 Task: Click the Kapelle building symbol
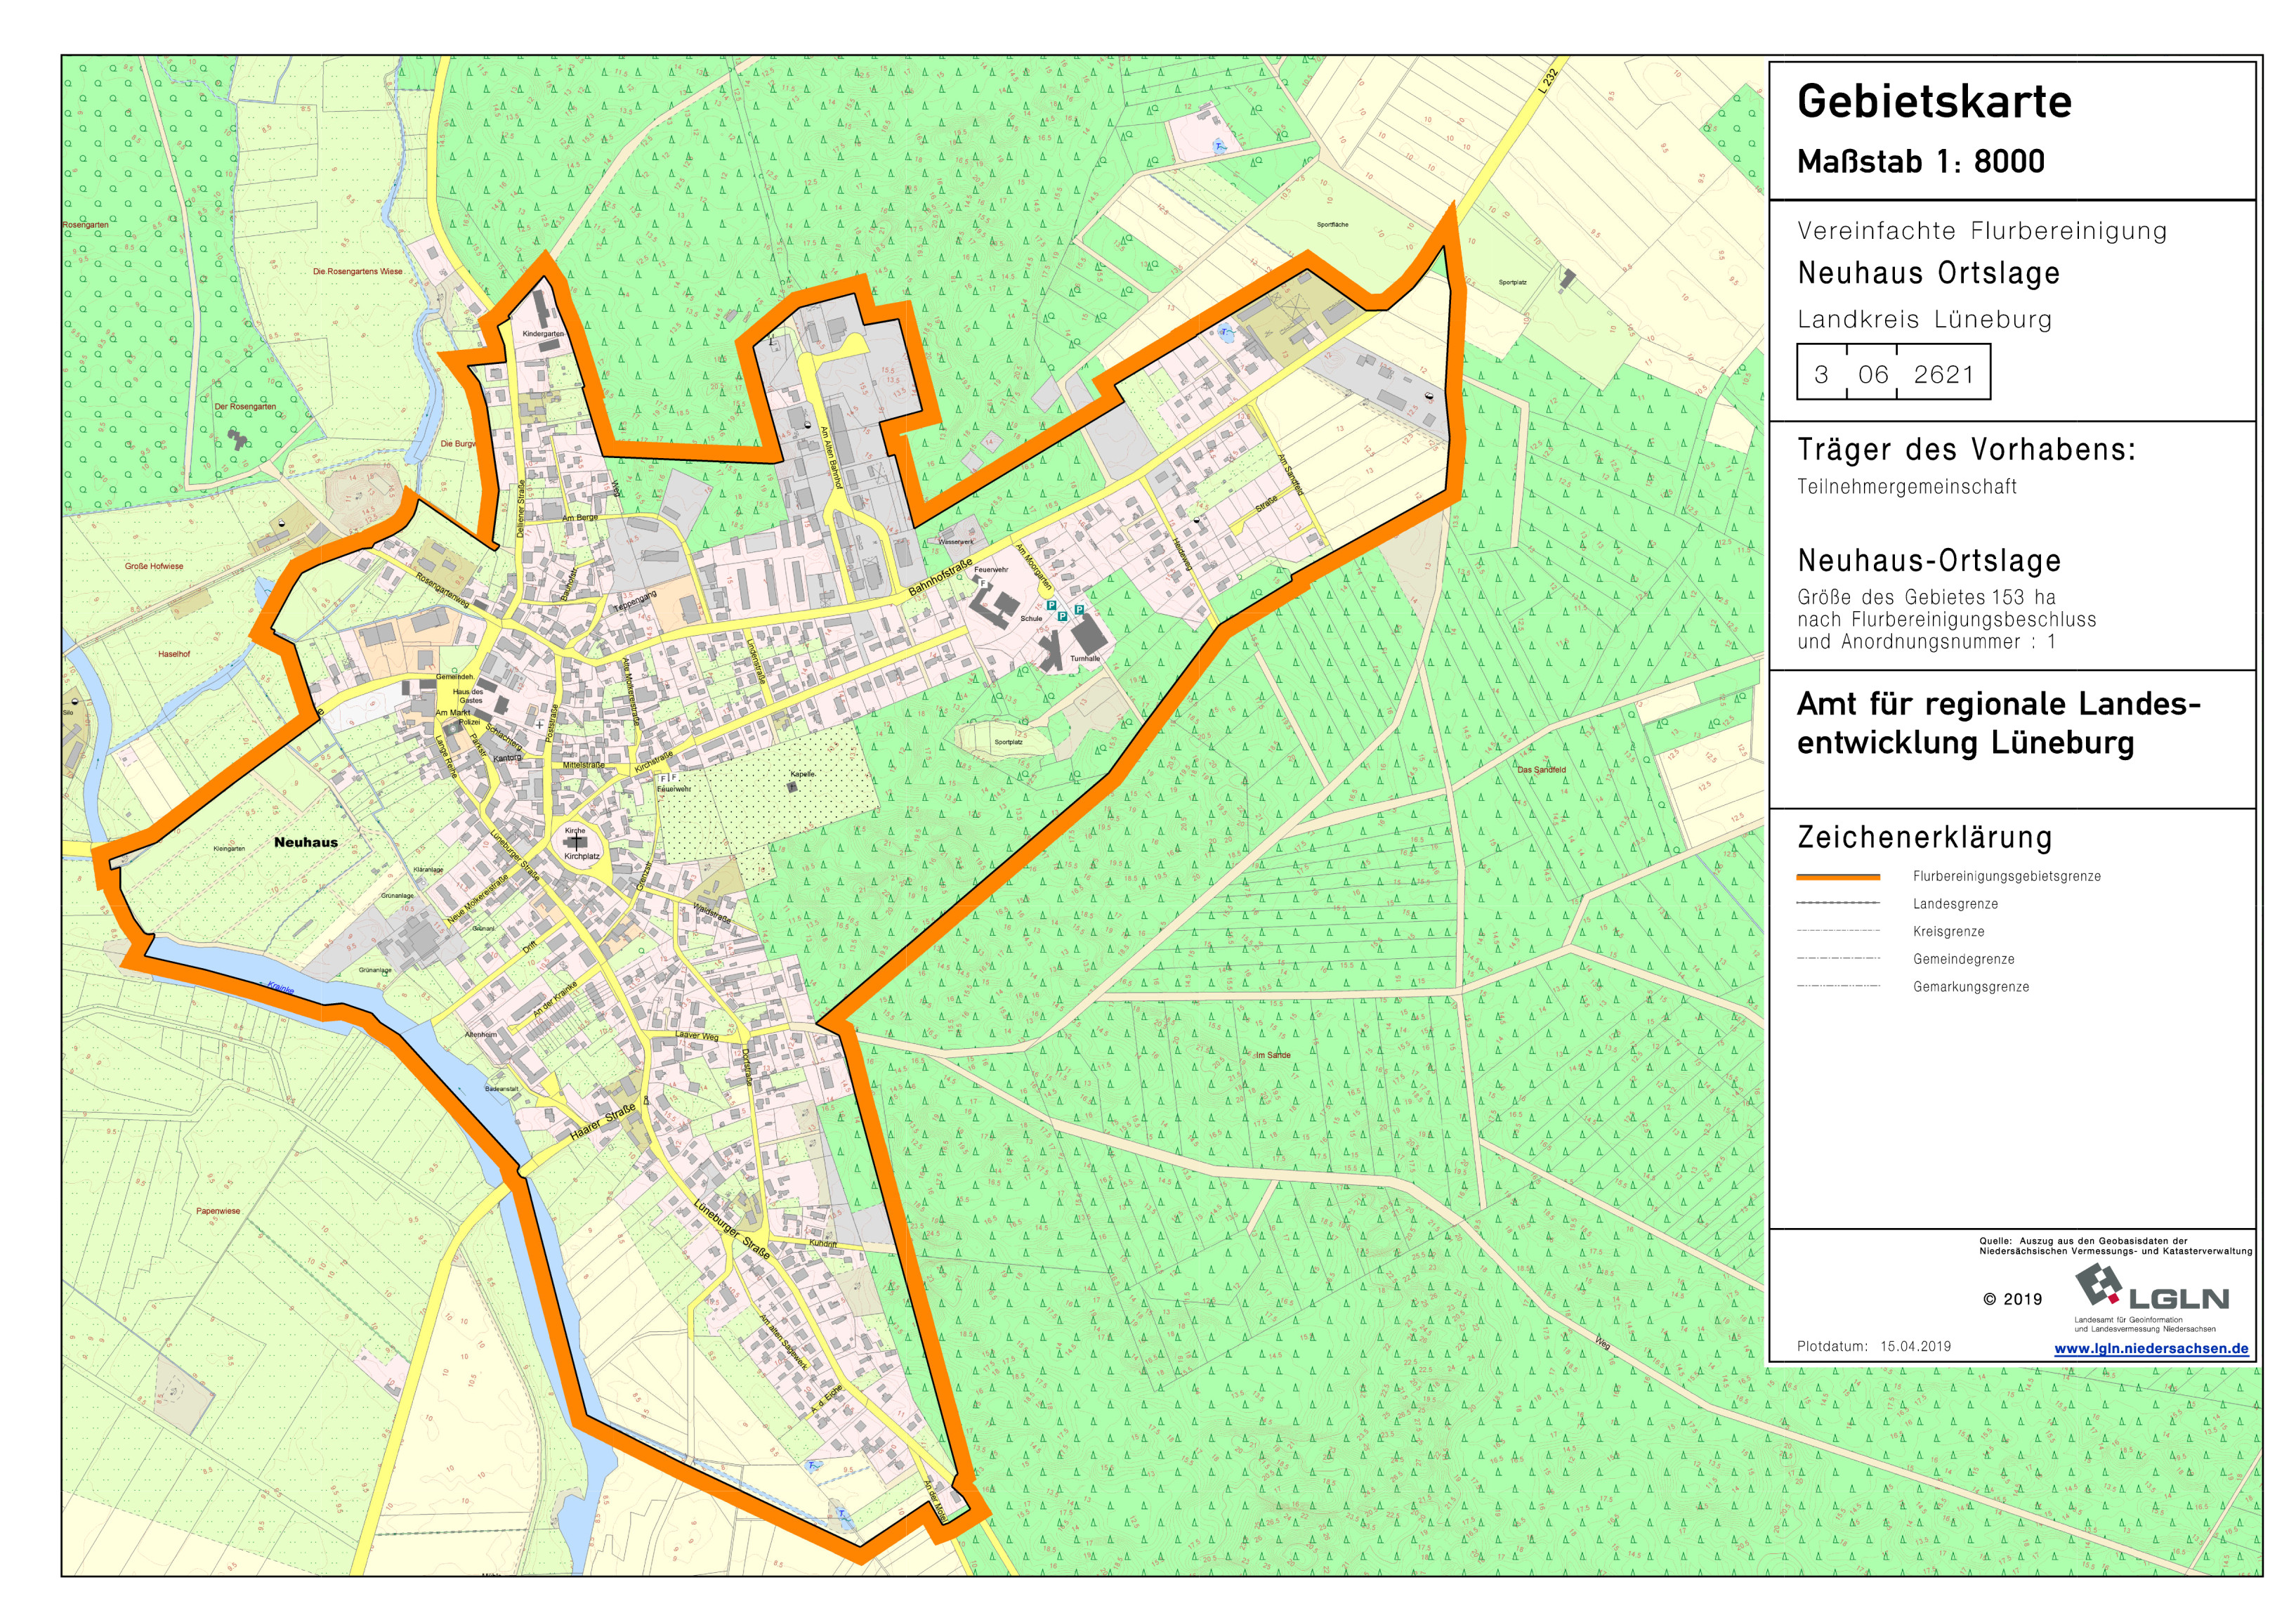click(792, 787)
